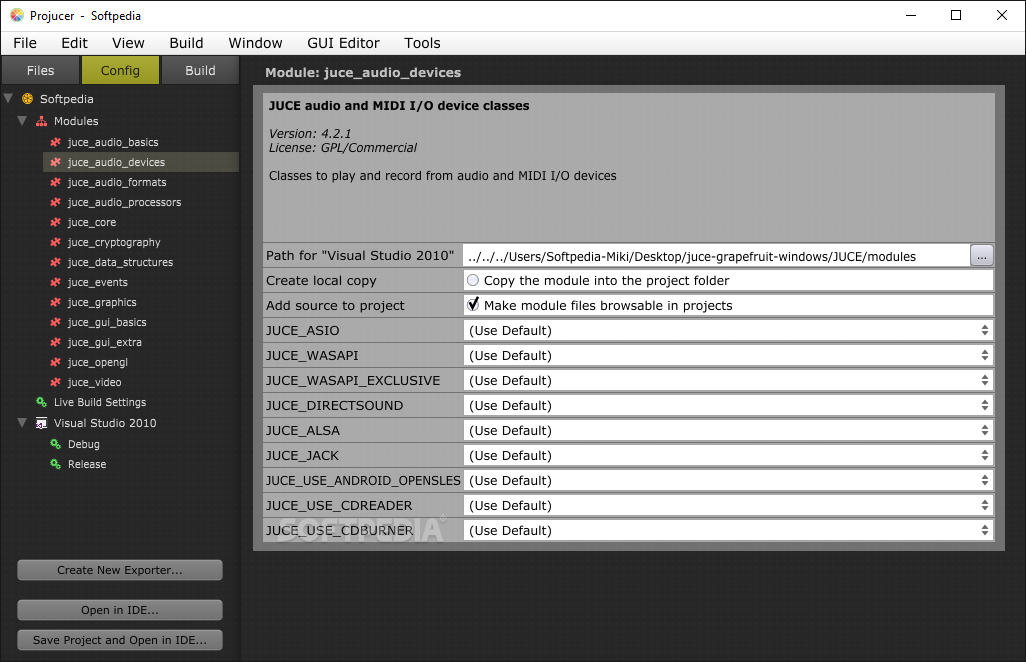Click the juce_events module icon
The height and width of the screenshot is (662, 1026).
[56, 282]
